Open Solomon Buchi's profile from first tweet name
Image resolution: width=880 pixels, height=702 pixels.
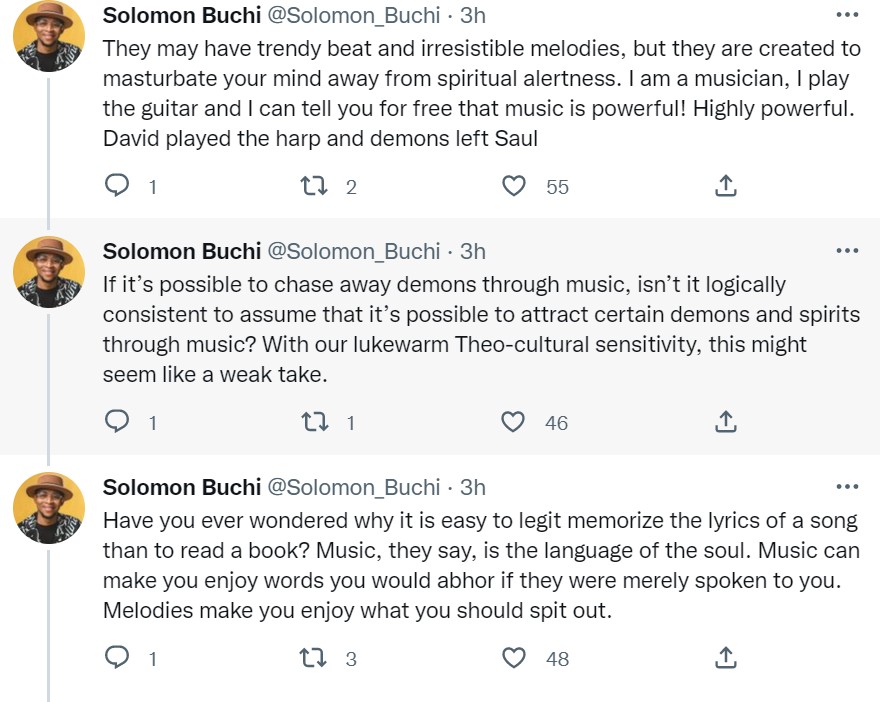click(x=182, y=15)
